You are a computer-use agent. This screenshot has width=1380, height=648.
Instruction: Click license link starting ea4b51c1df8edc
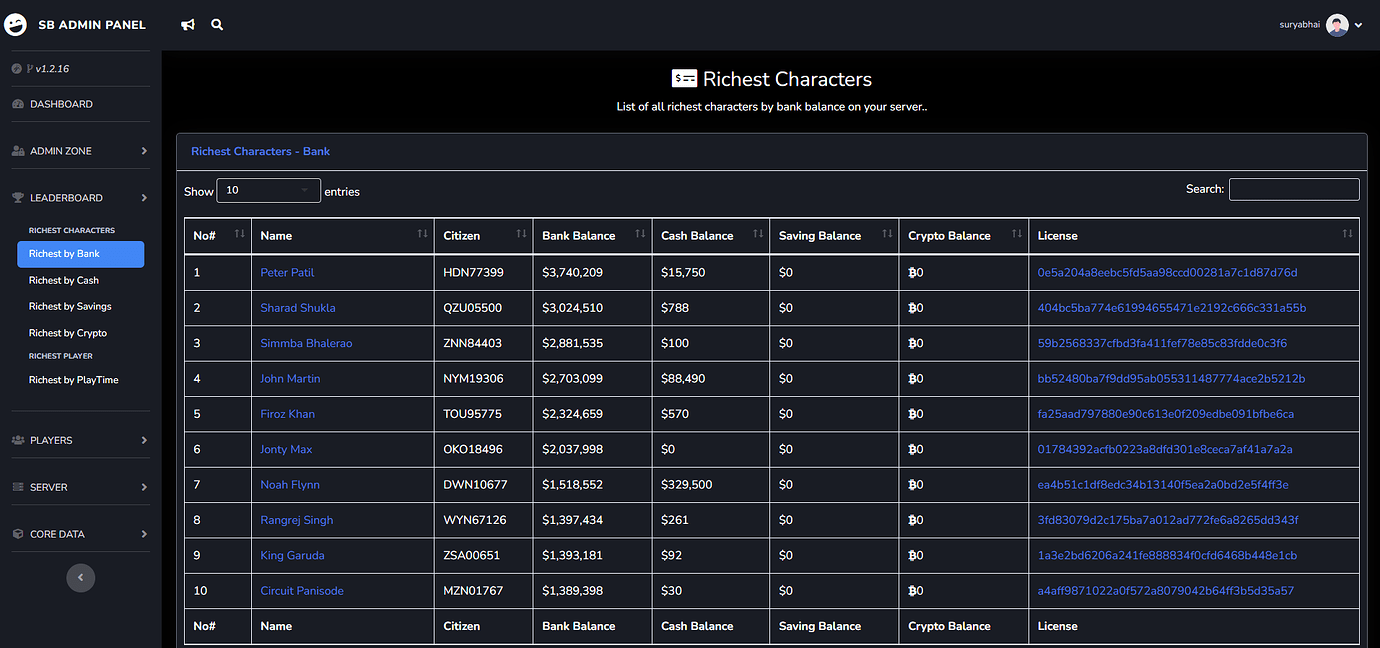(x=1163, y=485)
